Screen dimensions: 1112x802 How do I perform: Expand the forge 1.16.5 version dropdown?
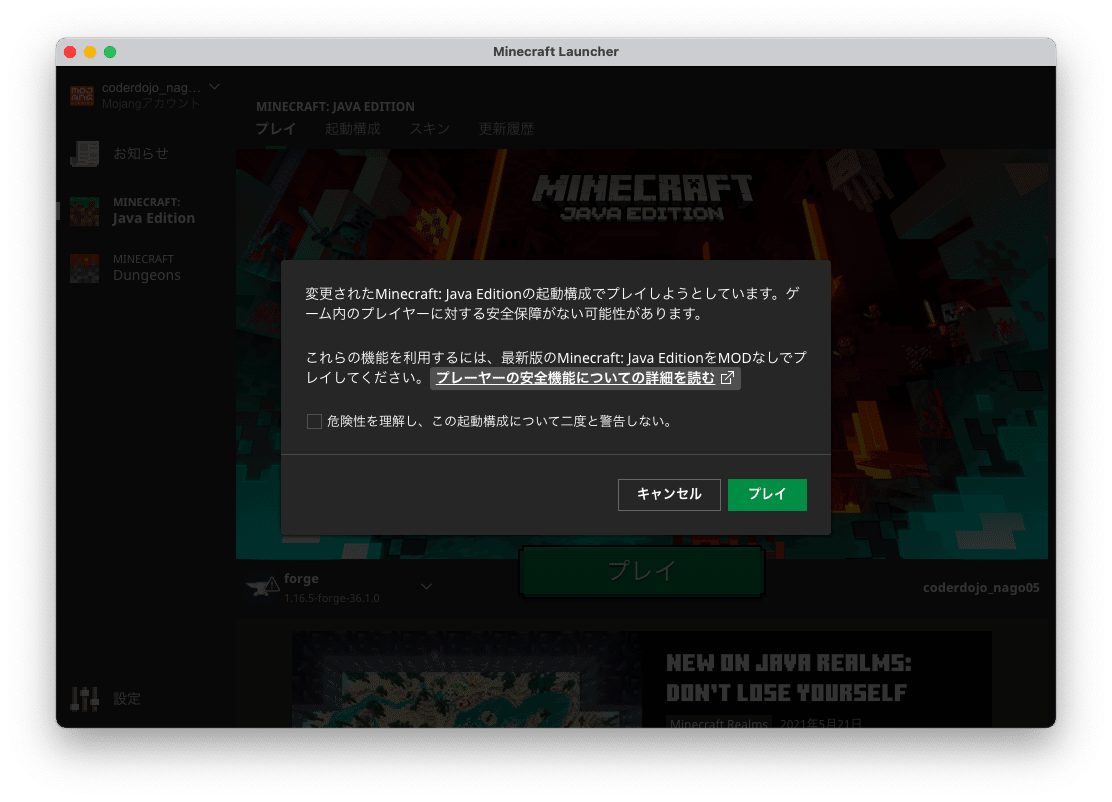coord(426,586)
